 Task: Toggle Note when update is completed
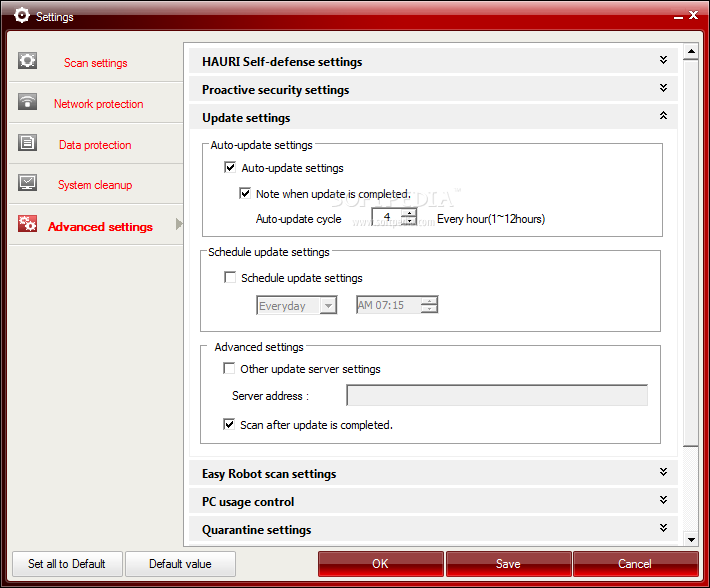[x=245, y=193]
